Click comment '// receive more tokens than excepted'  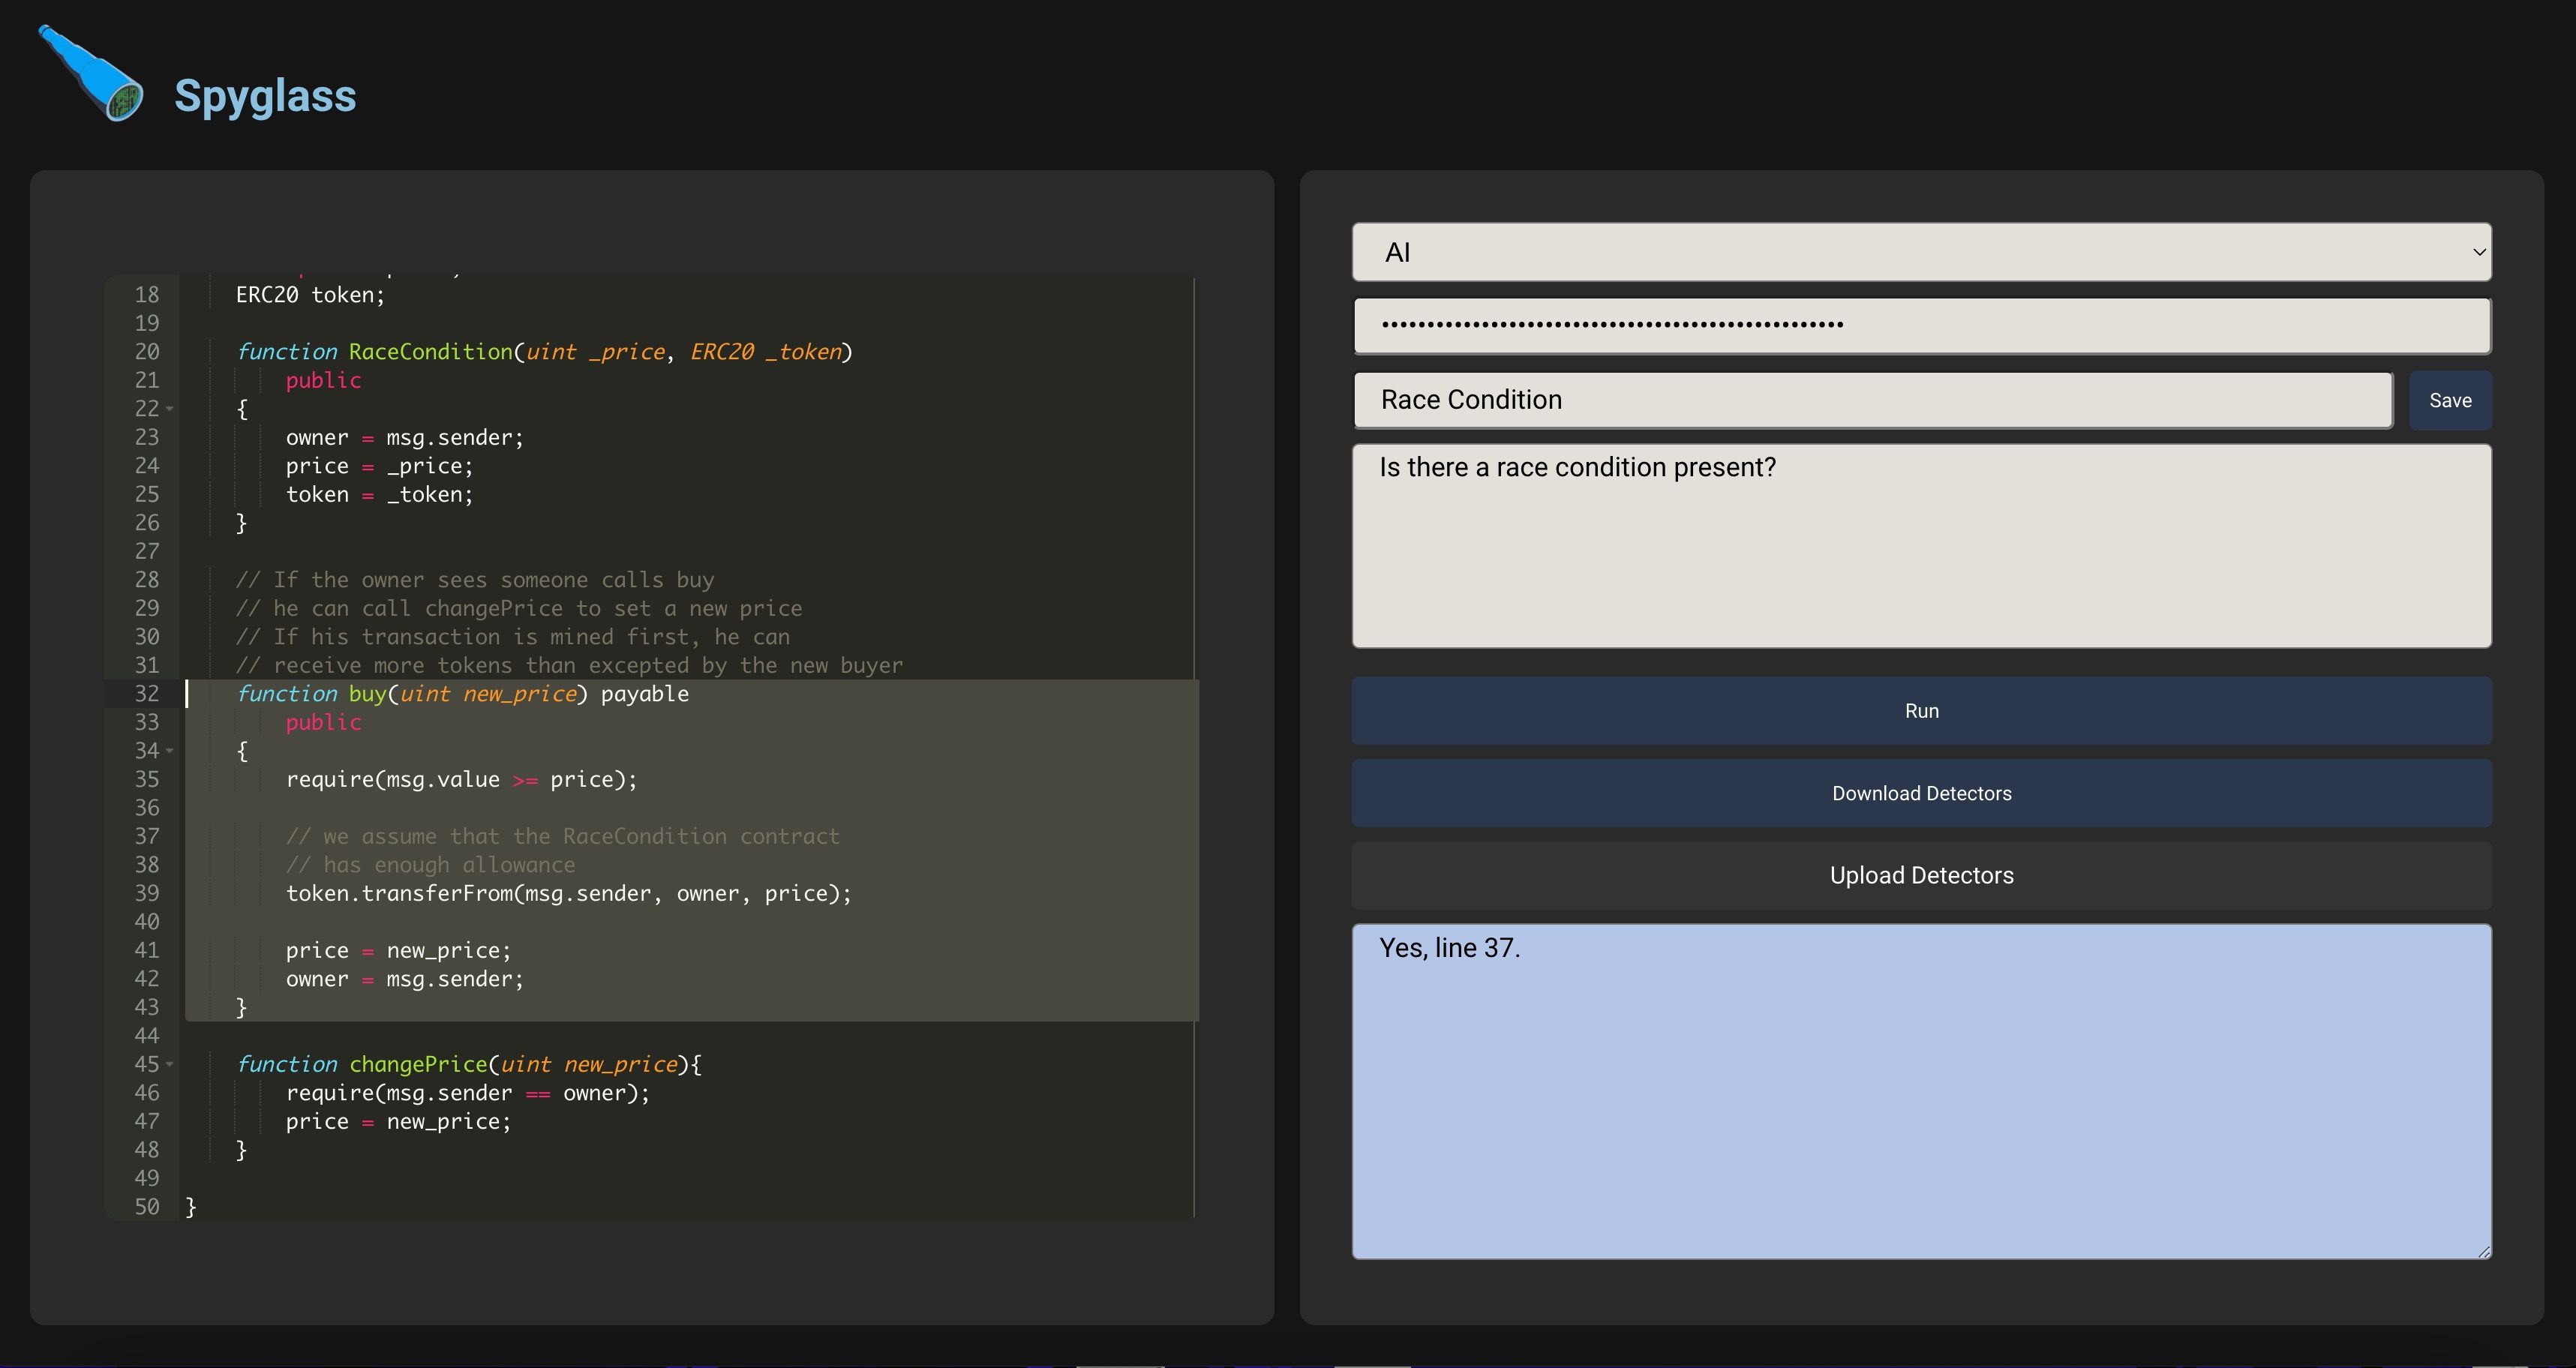pos(569,666)
